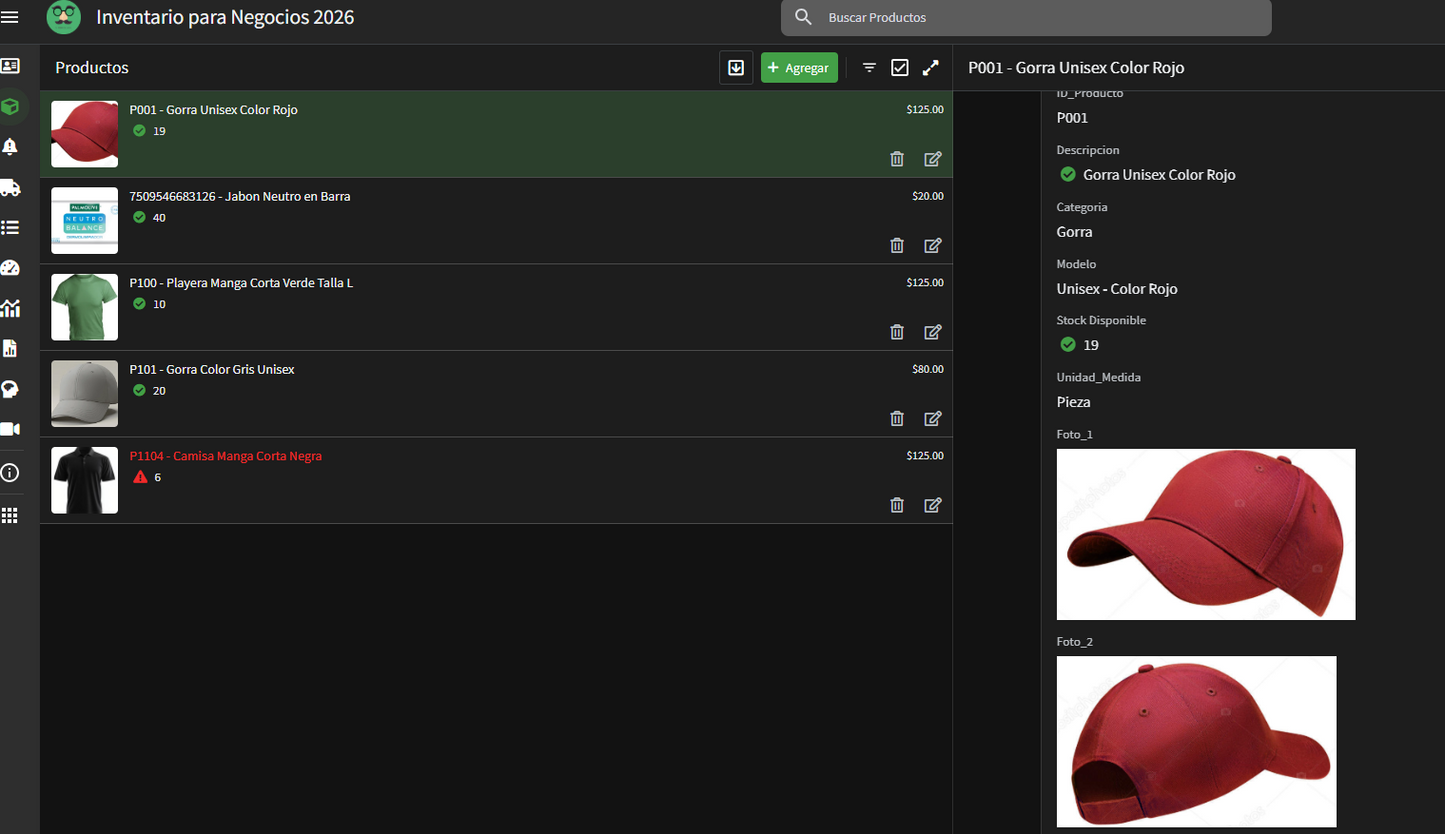Screen dimensions: 1445x834
Task: Select row P001 - Gorra Unisex Color Rojo
Action: point(496,134)
